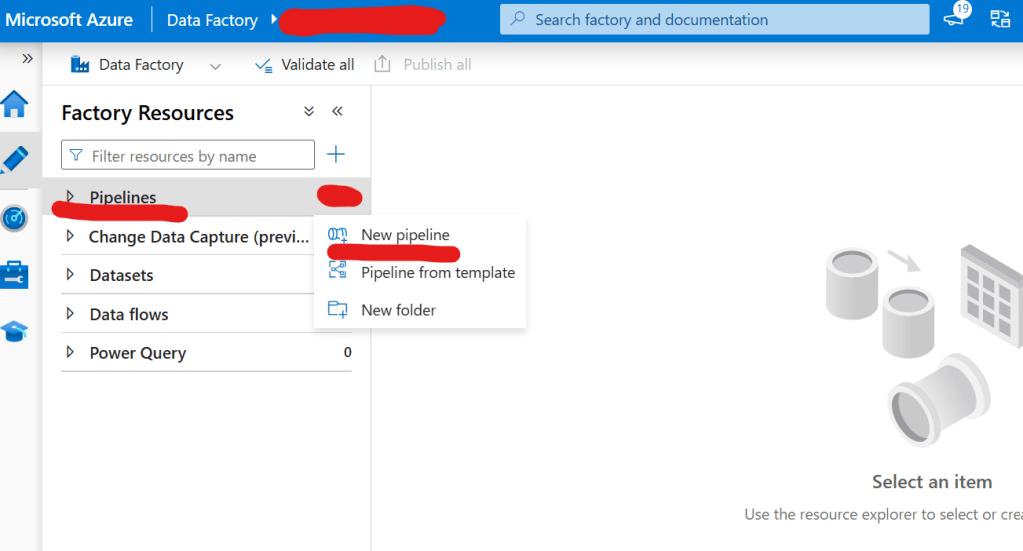Click the notifications icon with badge 19
Image resolution: width=1023 pixels, height=551 pixels.
954,18
